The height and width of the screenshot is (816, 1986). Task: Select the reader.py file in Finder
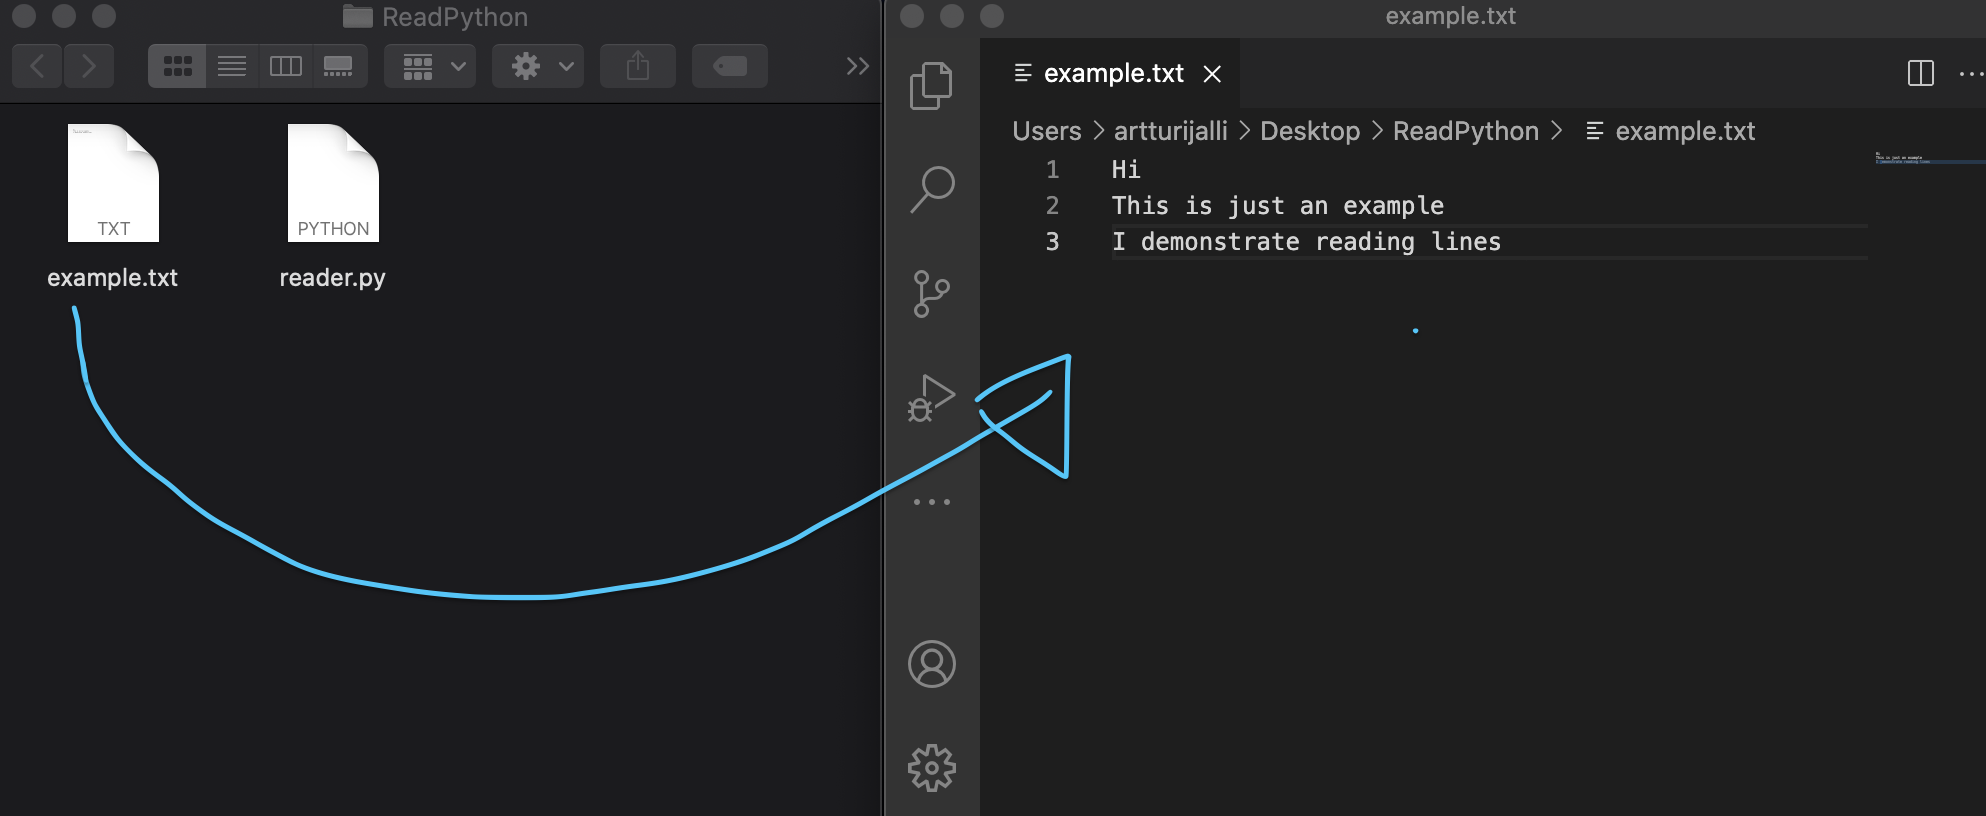[333, 207]
